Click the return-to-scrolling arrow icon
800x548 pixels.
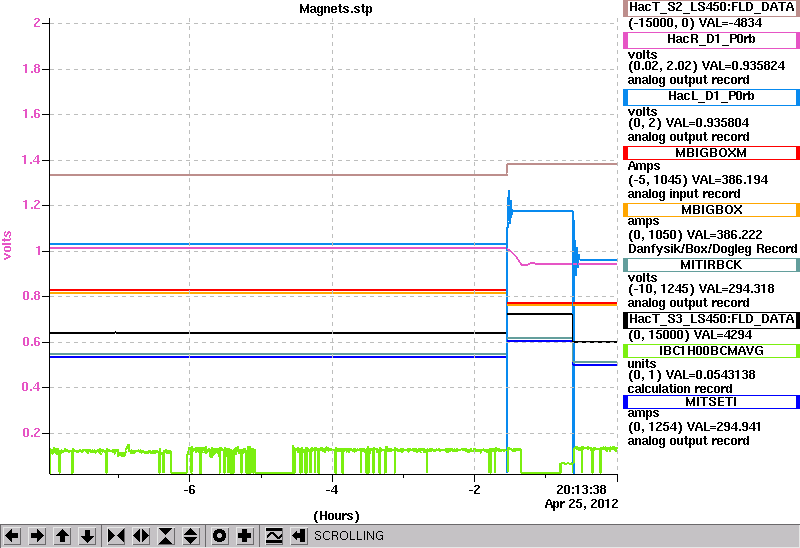pos(298,536)
